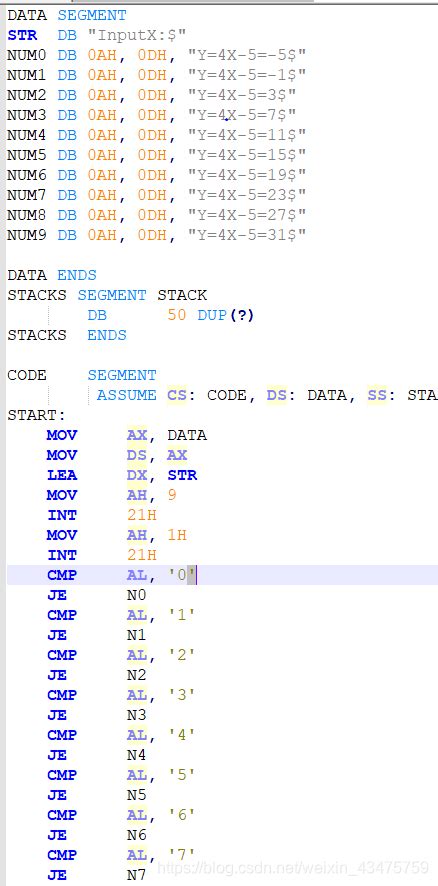Click the 50 DUP(?) expression
This screenshot has width=438, height=886.
tap(211, 315)
